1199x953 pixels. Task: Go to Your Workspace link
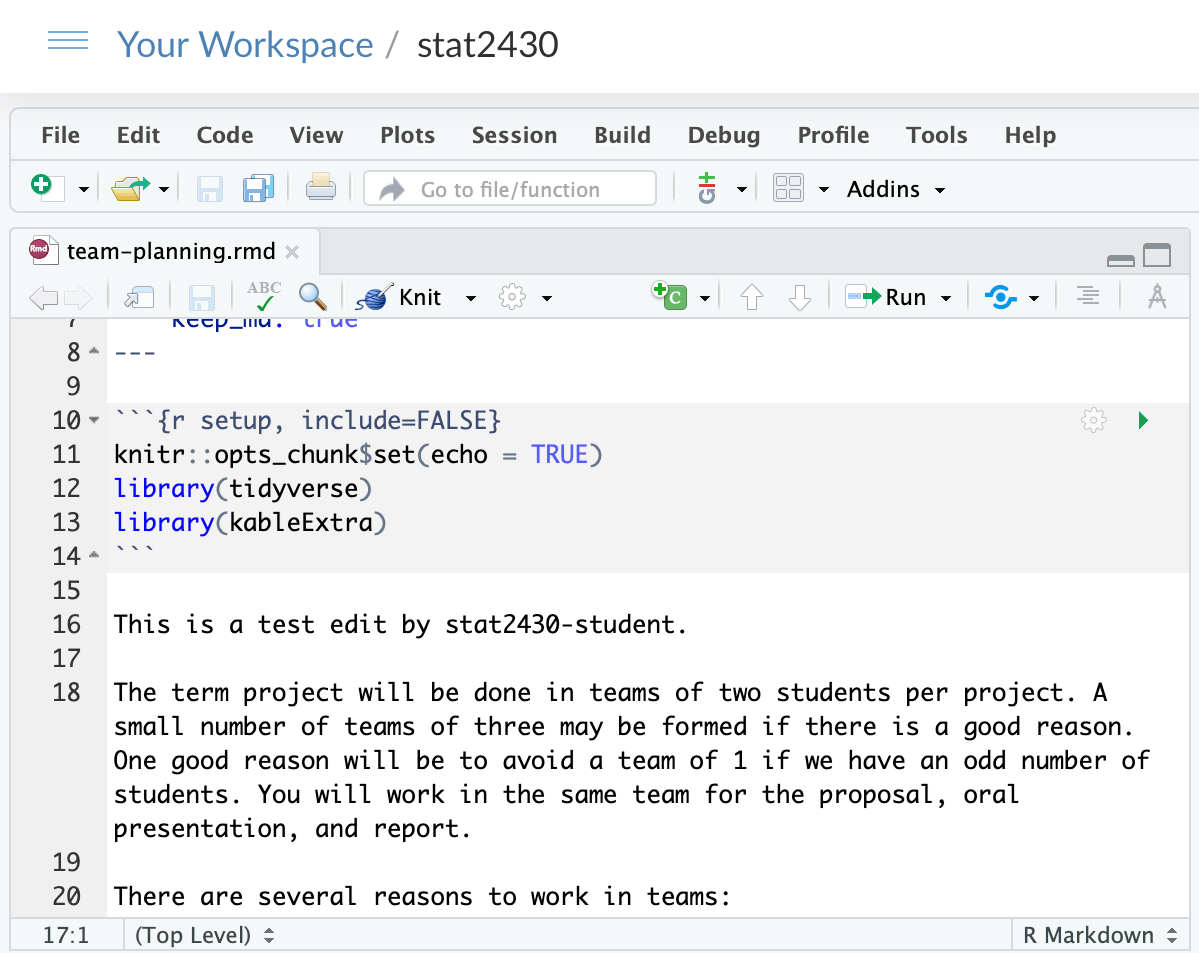click(245, 44)
